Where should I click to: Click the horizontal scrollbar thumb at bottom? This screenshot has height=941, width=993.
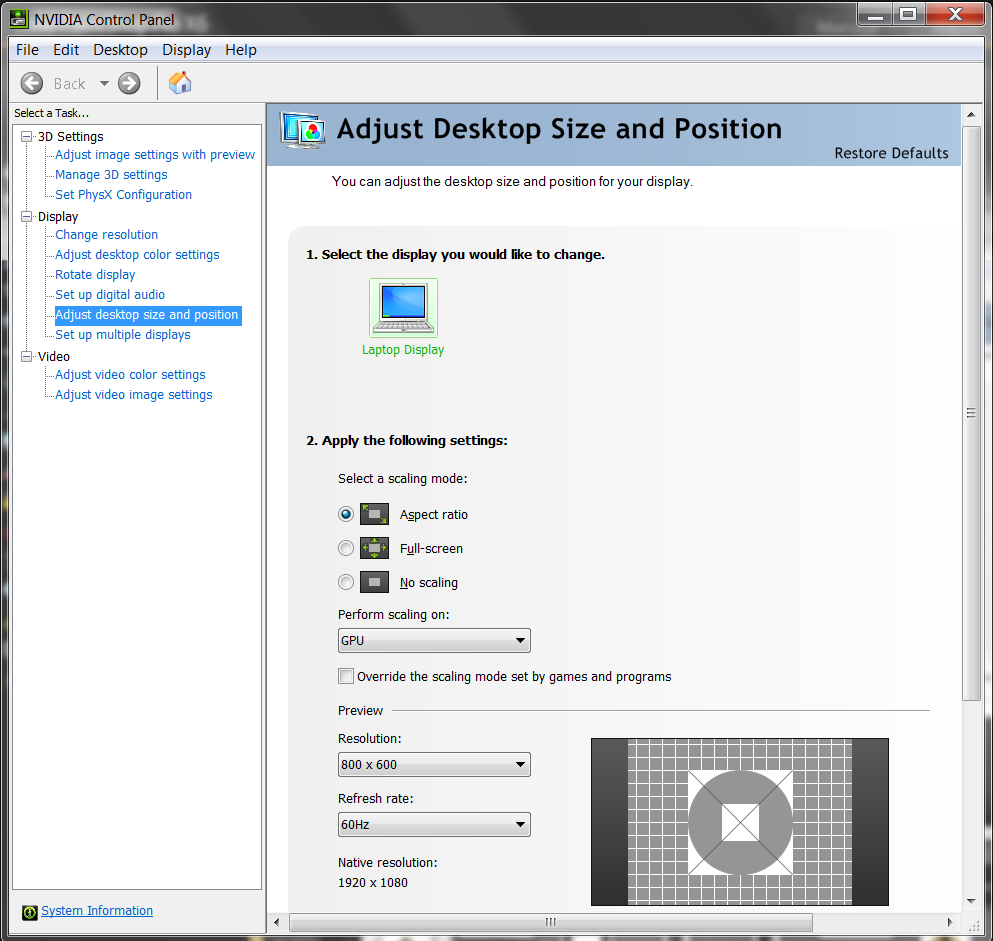[550, 921]
